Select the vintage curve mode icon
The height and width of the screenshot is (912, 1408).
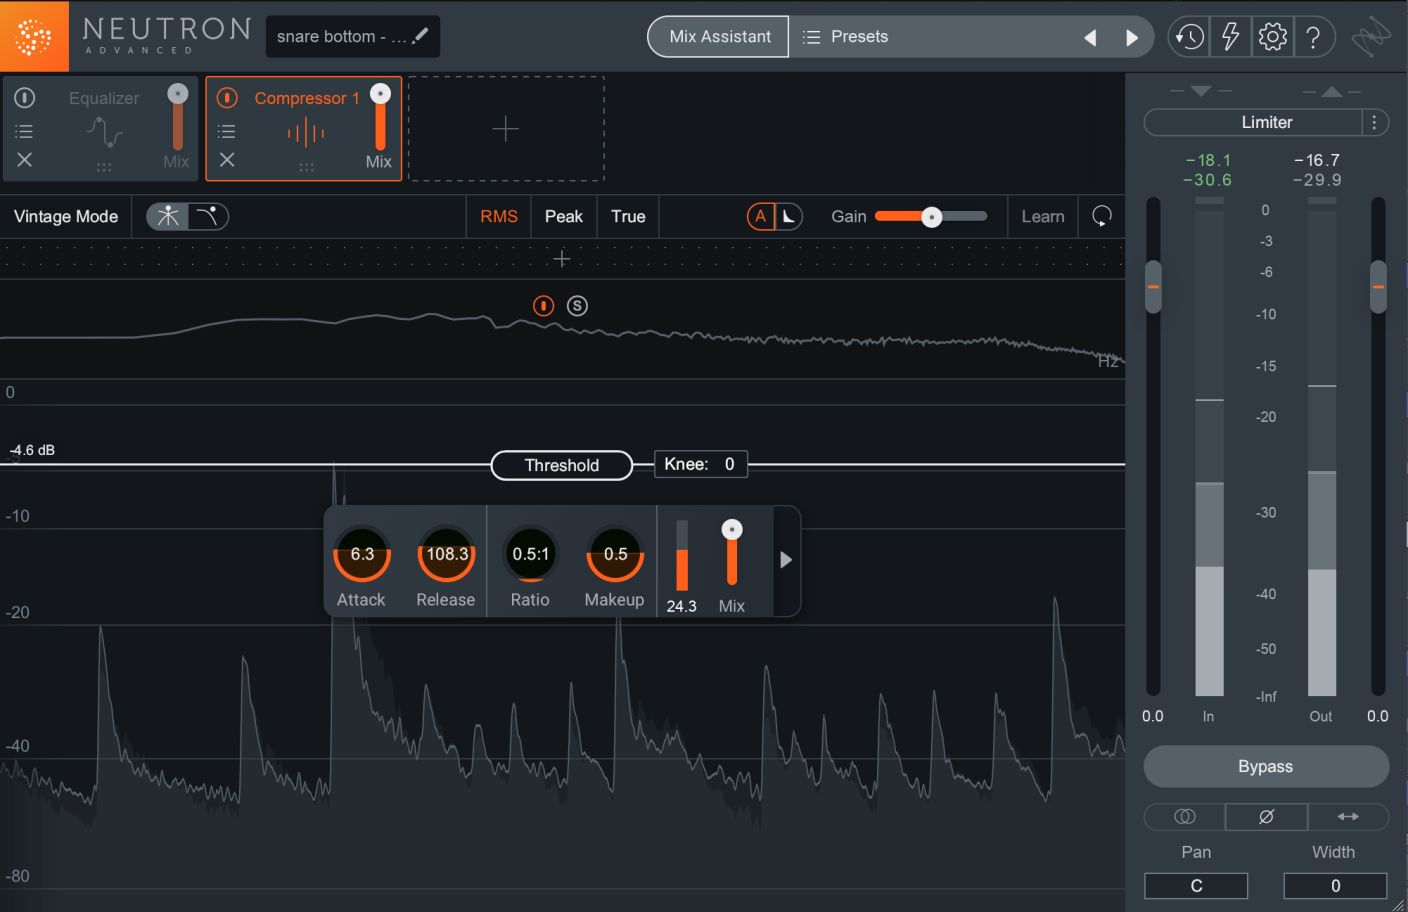(x=208, y=216)
